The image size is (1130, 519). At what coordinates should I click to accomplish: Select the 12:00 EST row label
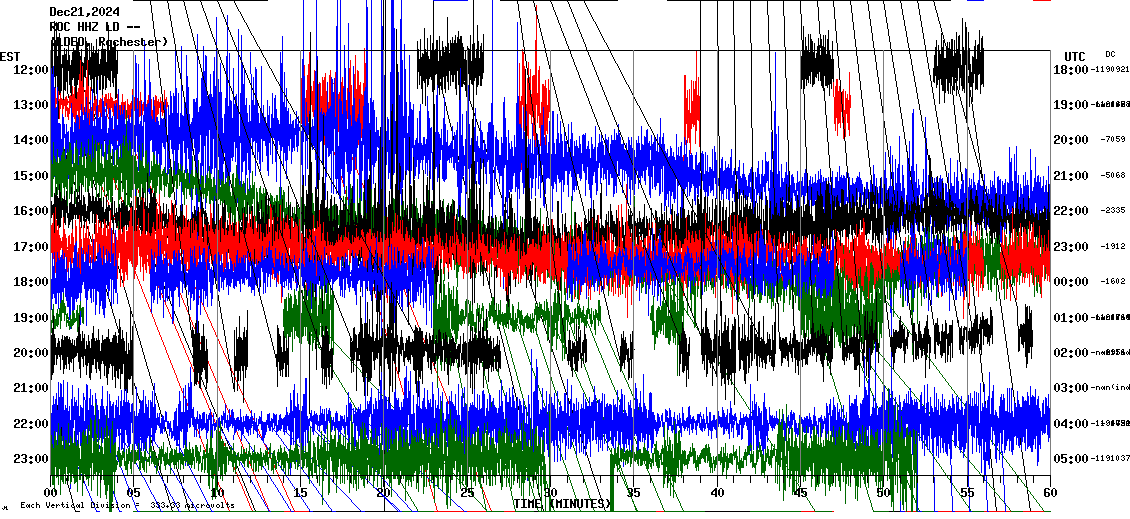pos(31,69)
